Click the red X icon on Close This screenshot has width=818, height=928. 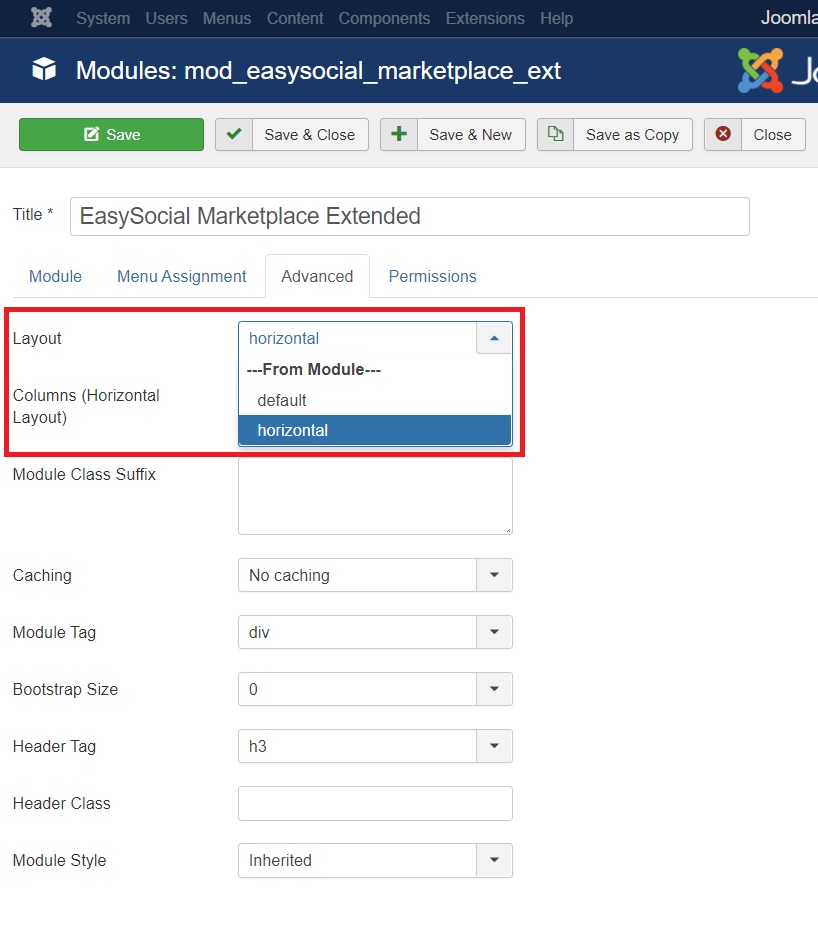[x=722, y=135]
